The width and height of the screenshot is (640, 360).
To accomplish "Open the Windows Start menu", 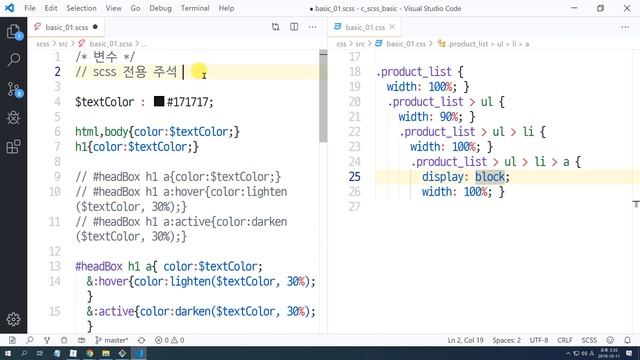I will tap(7, 353).
